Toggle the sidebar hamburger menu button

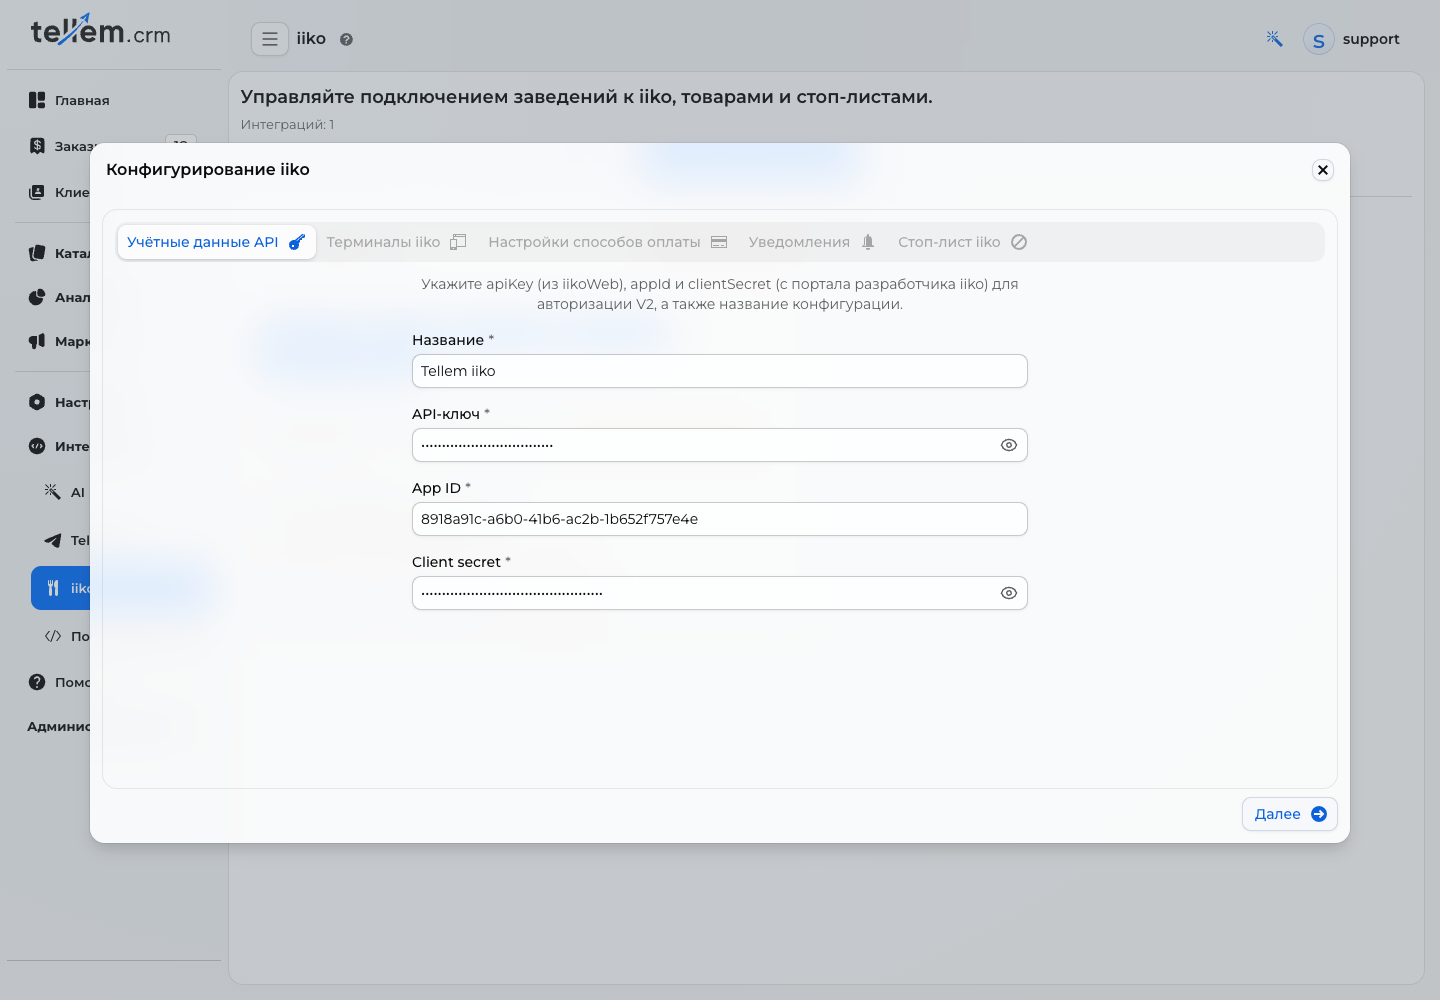(270, 39)
